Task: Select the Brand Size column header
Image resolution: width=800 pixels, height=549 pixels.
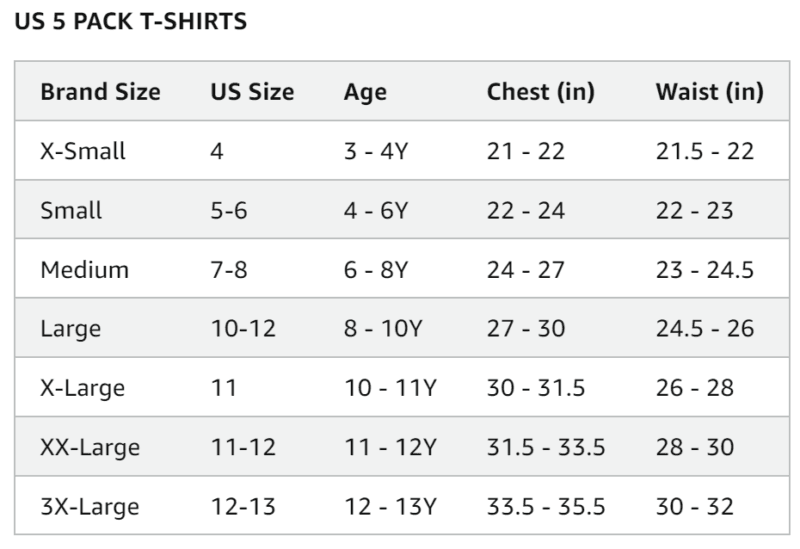Action: 100,92
